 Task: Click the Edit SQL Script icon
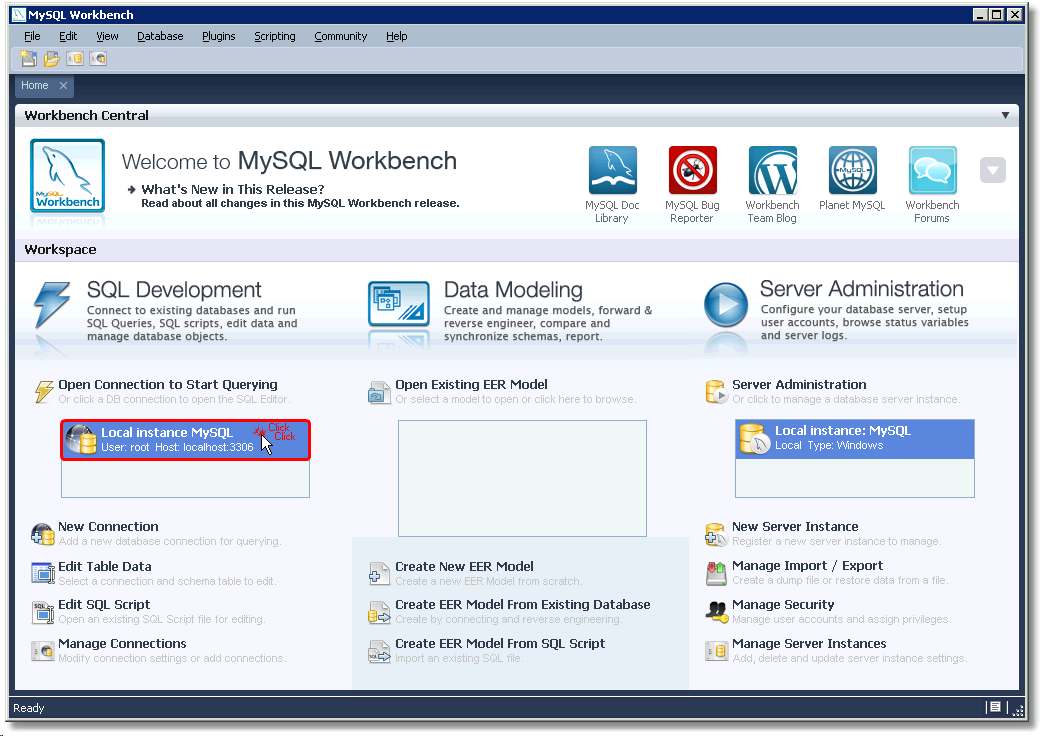coord(42,611)
